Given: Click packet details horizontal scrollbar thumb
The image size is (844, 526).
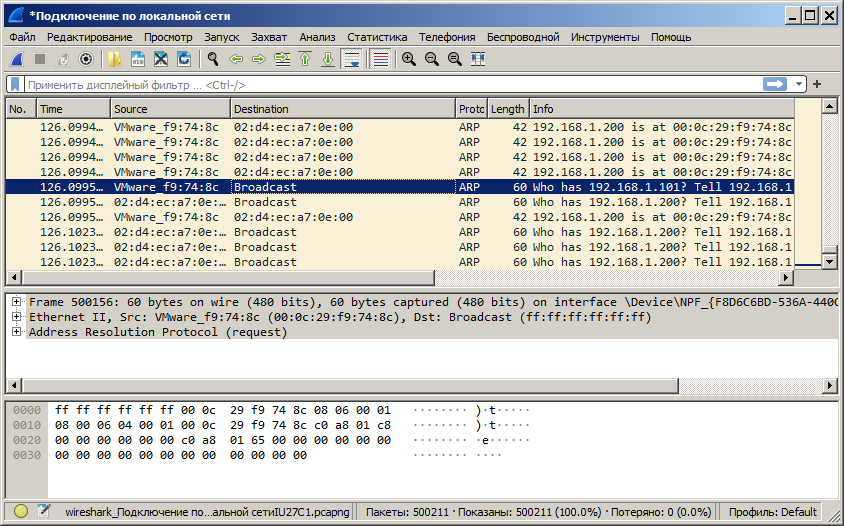Looking at the screenshot, I should click(x=350, y=385).
